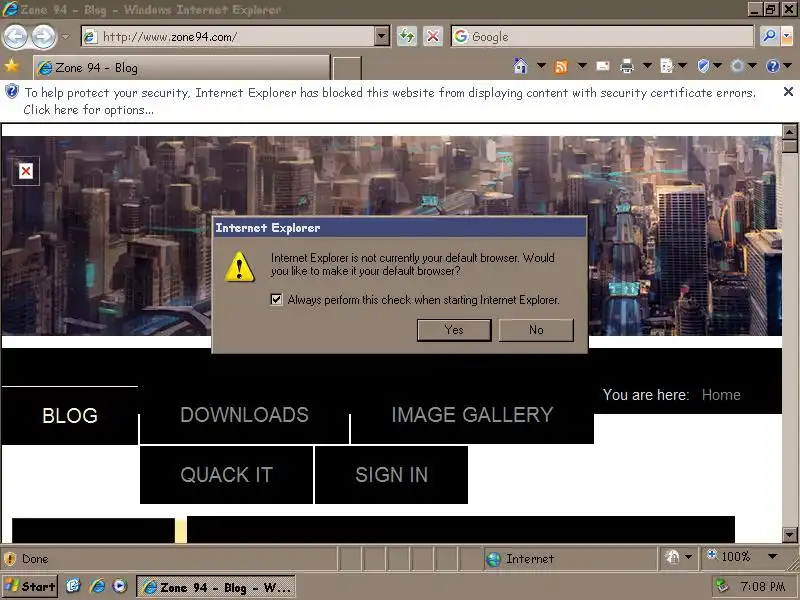
Task: Click the orange RSS Feeds icon
Action: click(x=561, y=66)
